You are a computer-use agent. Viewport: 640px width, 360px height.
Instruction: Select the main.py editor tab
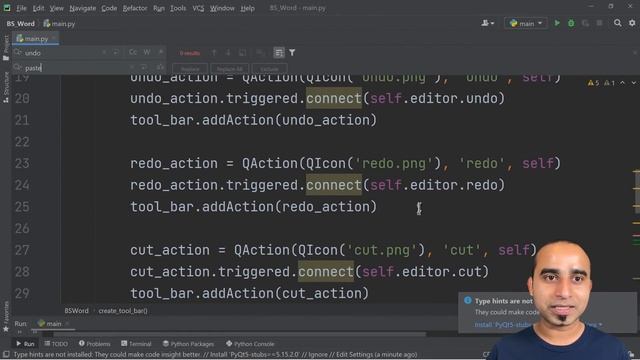[x=36, y=39]
